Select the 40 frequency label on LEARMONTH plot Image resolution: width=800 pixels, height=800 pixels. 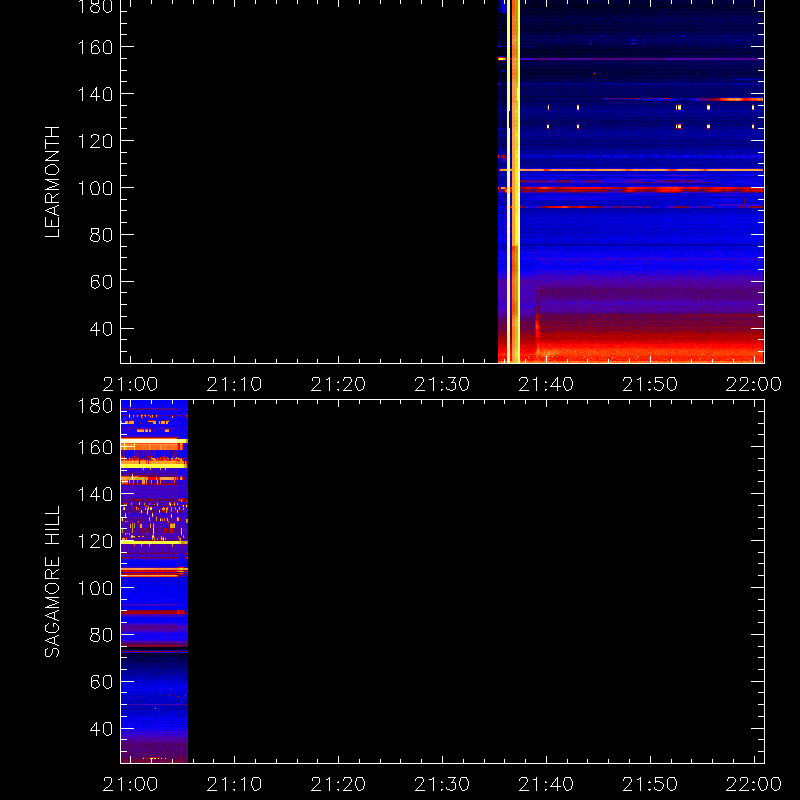point(101,329)
